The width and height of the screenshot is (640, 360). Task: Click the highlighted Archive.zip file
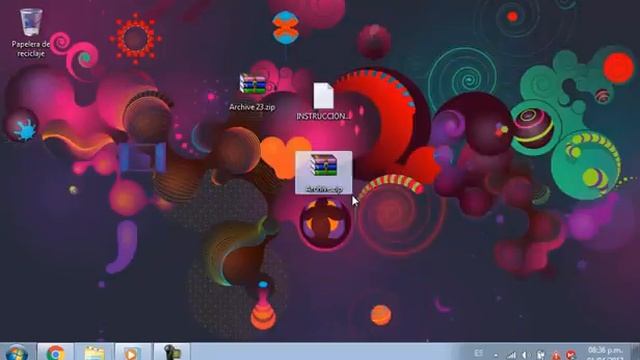coord(324,173)
